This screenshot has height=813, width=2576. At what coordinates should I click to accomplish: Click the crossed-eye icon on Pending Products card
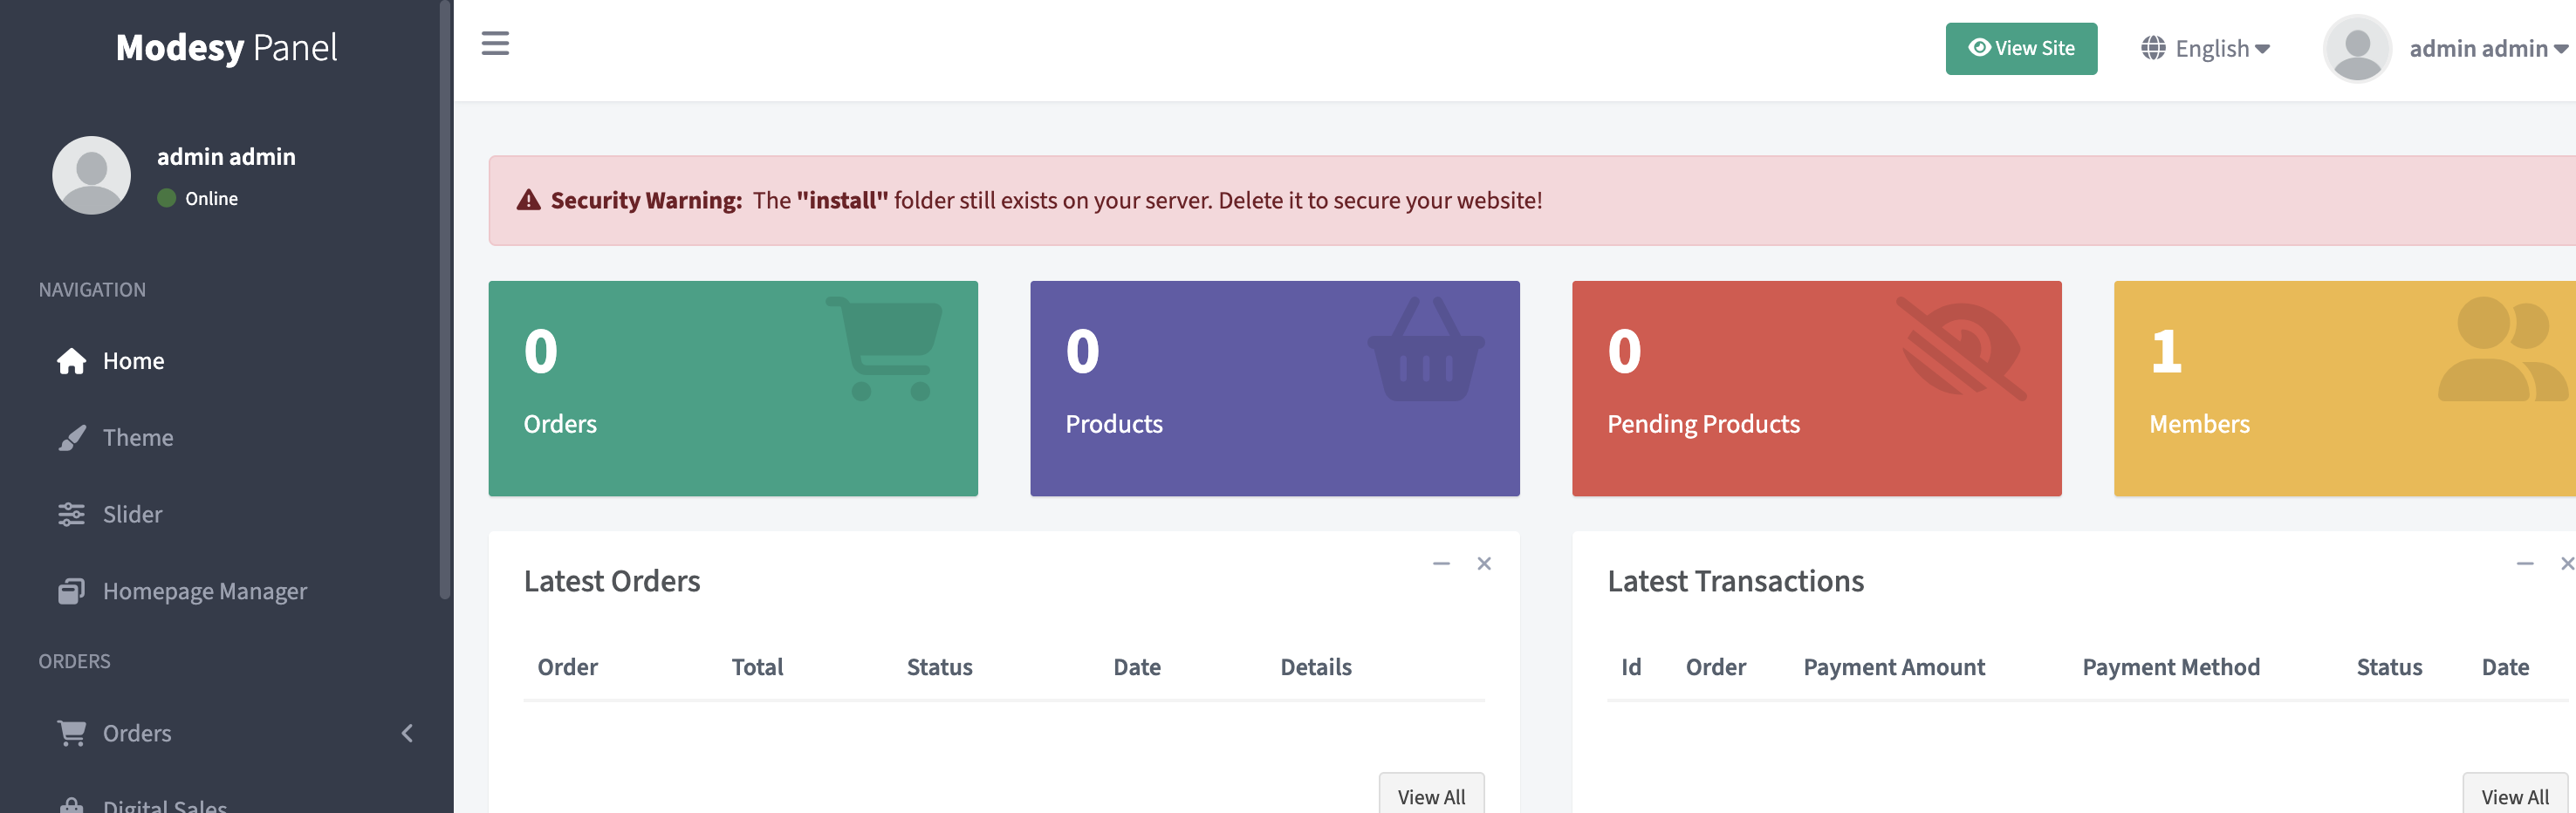(x=1962, y=348)
